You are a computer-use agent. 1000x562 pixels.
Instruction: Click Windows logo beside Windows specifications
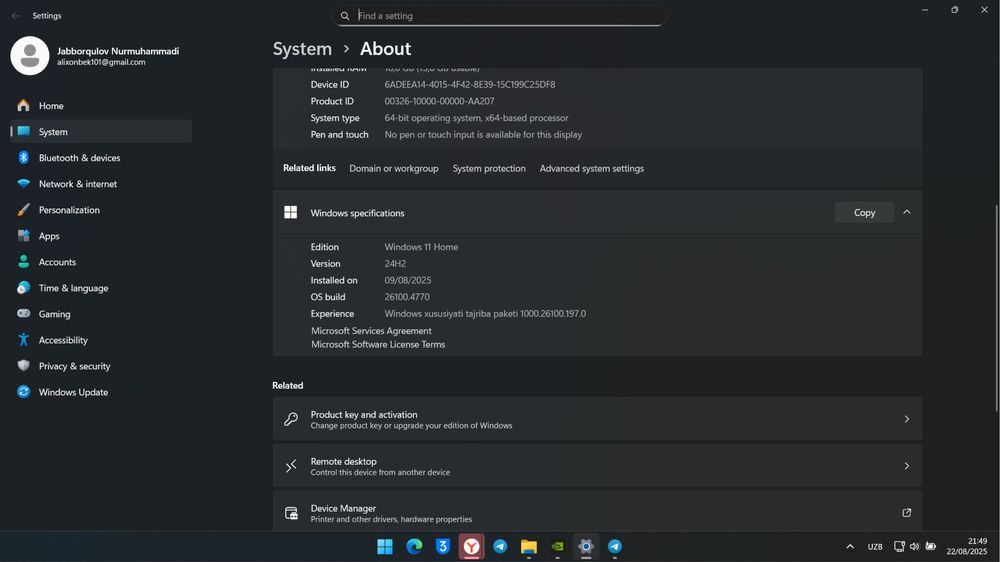click(x=291, y=212)
